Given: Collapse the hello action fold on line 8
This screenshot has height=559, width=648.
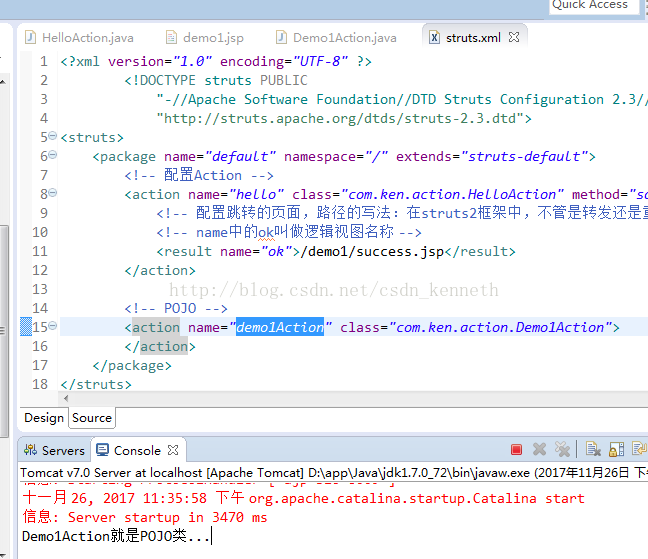Looking at the screenshot, I should pyautogui.click(x=52, y=193).
